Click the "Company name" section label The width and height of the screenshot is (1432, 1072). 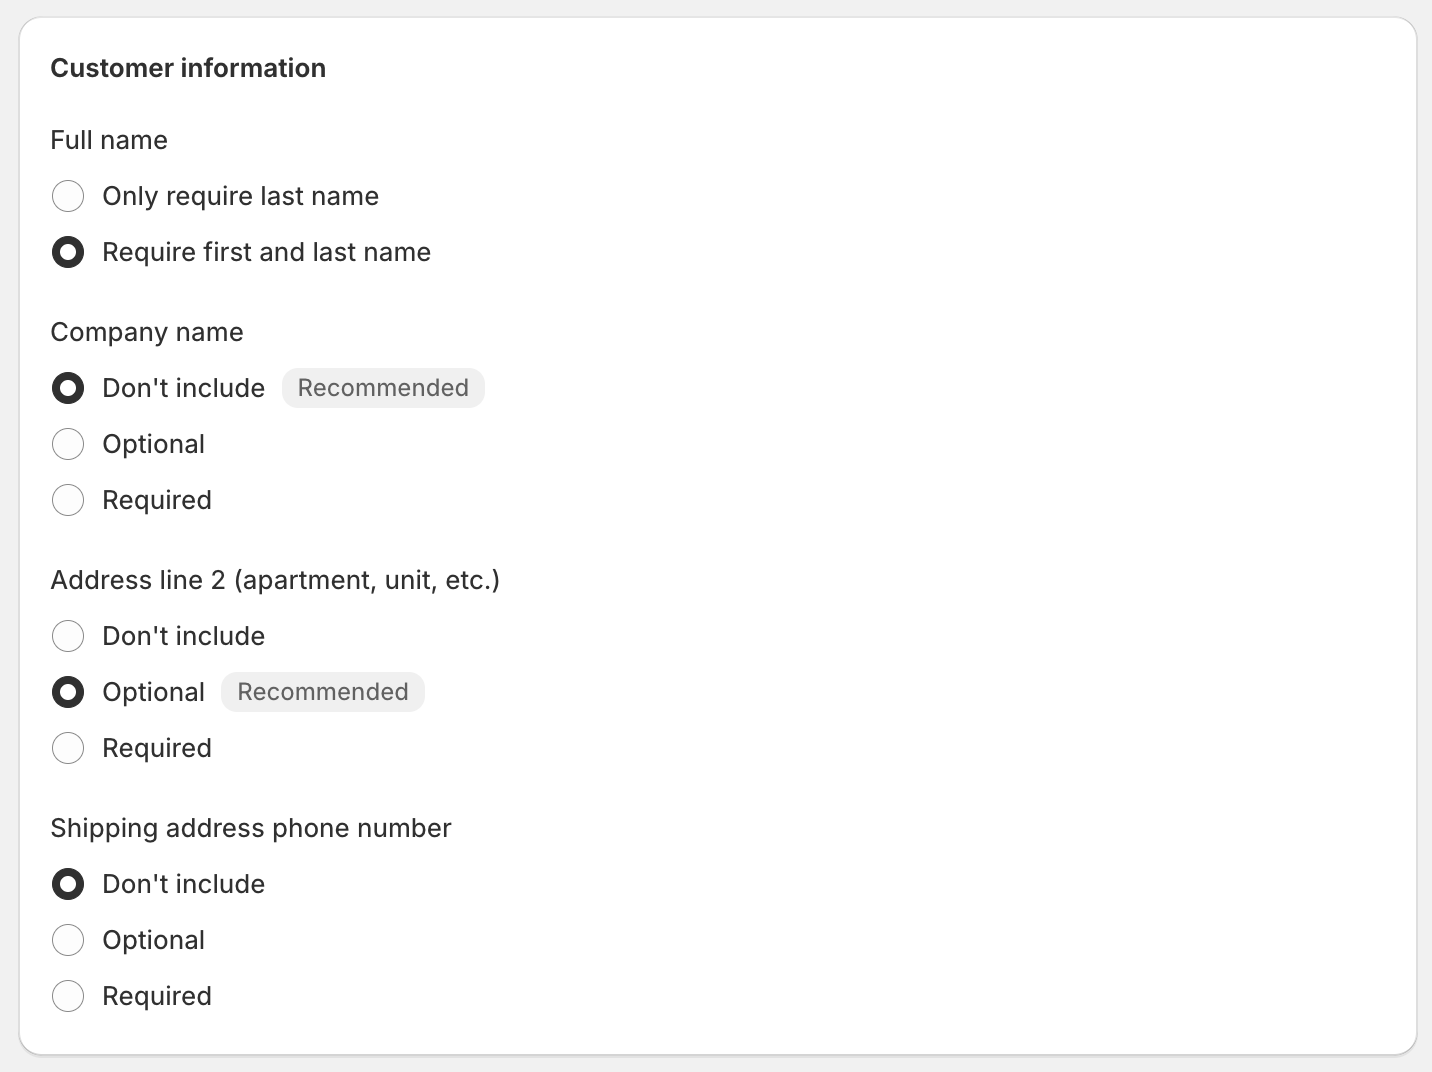click(x=146, y=332)
